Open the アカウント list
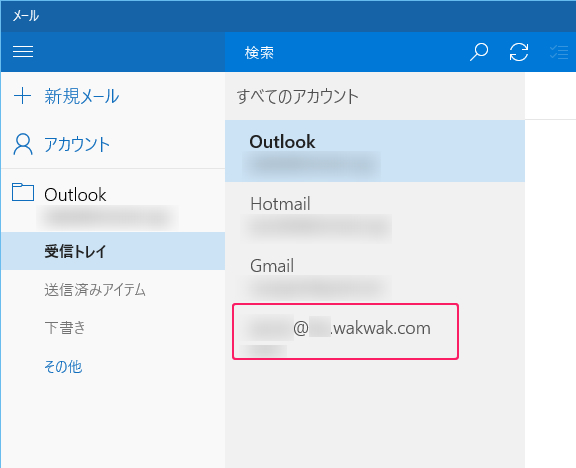 coord(77,144)
